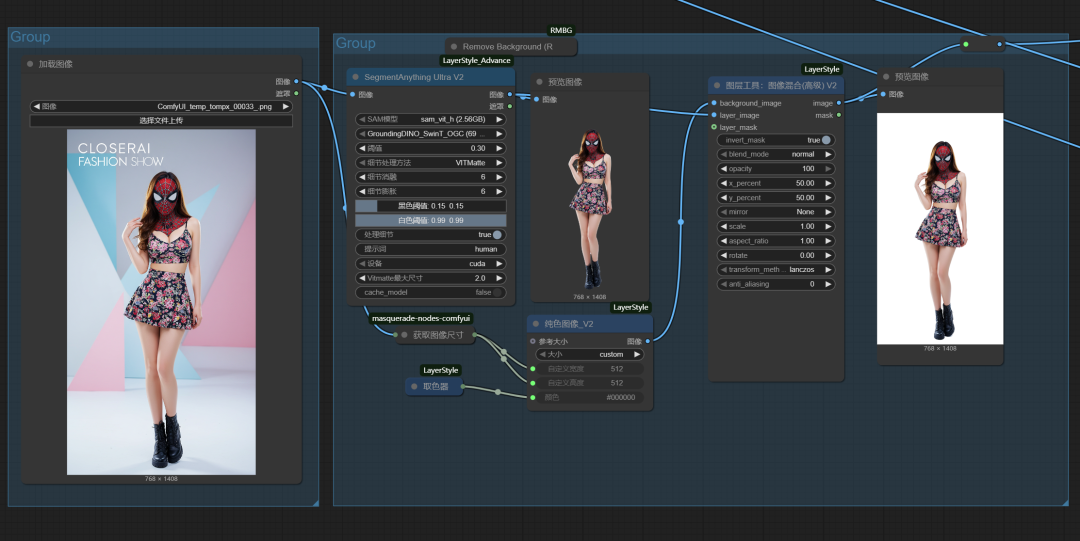Click the LayerStyle_Advance badge label
Screen dimensions: 1080x541
coord(476,61)
